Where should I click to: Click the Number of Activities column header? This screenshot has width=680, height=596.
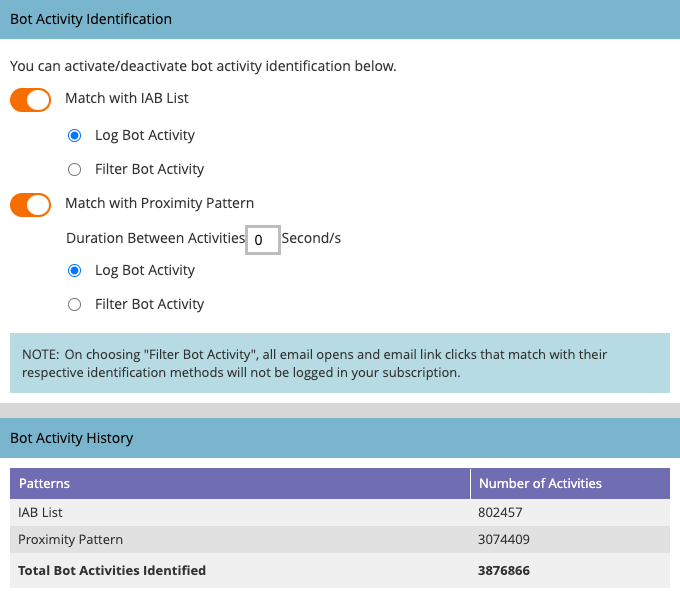pyautogui.click(x=570, y=484)
